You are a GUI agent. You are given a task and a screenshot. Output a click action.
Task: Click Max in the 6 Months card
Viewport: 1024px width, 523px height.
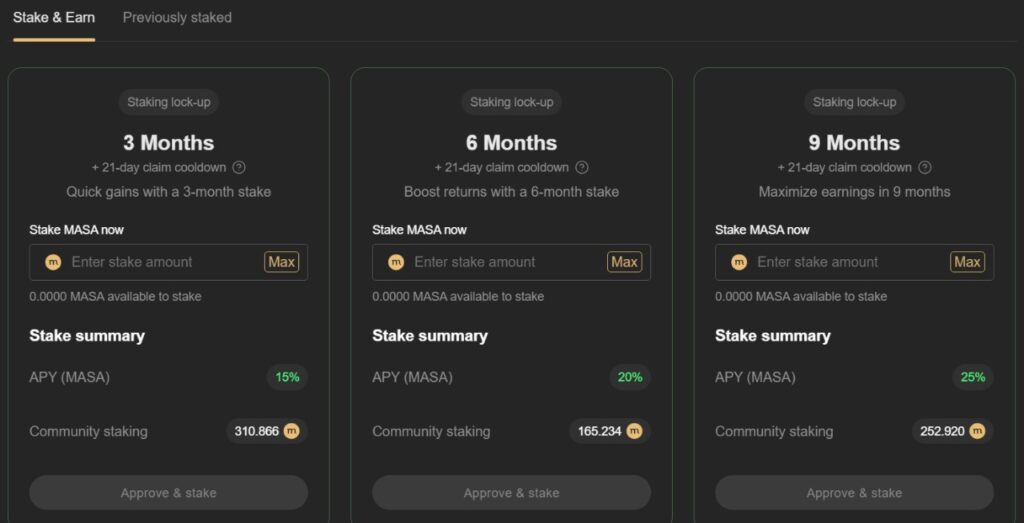(x=624, y=262)
